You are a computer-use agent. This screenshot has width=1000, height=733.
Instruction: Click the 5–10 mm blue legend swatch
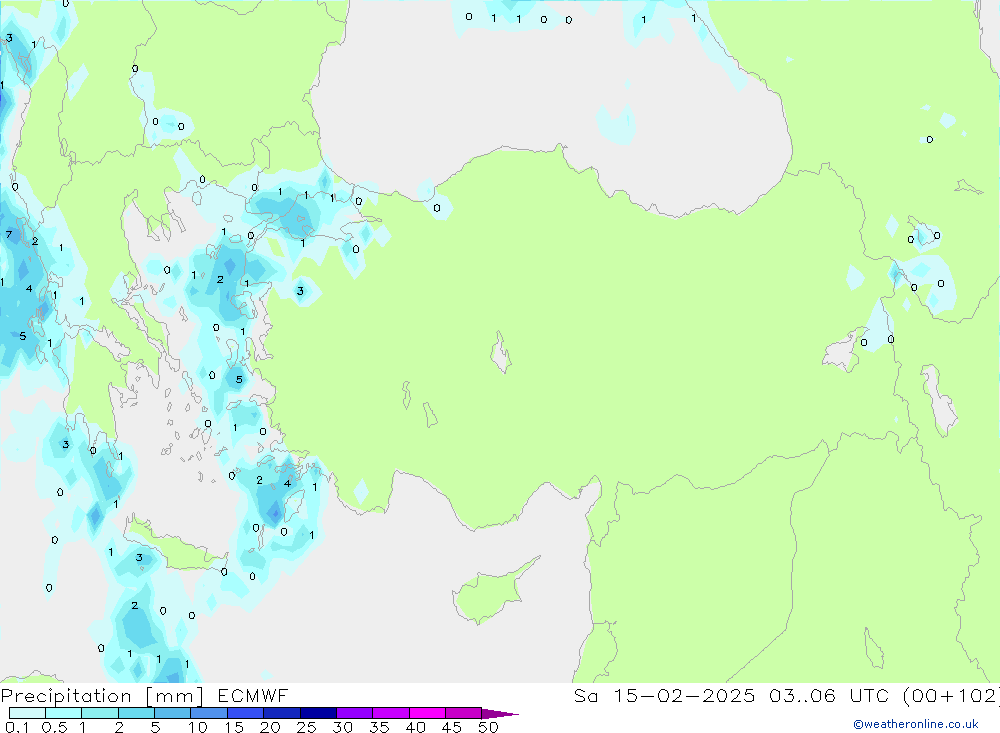click(172, 713)
